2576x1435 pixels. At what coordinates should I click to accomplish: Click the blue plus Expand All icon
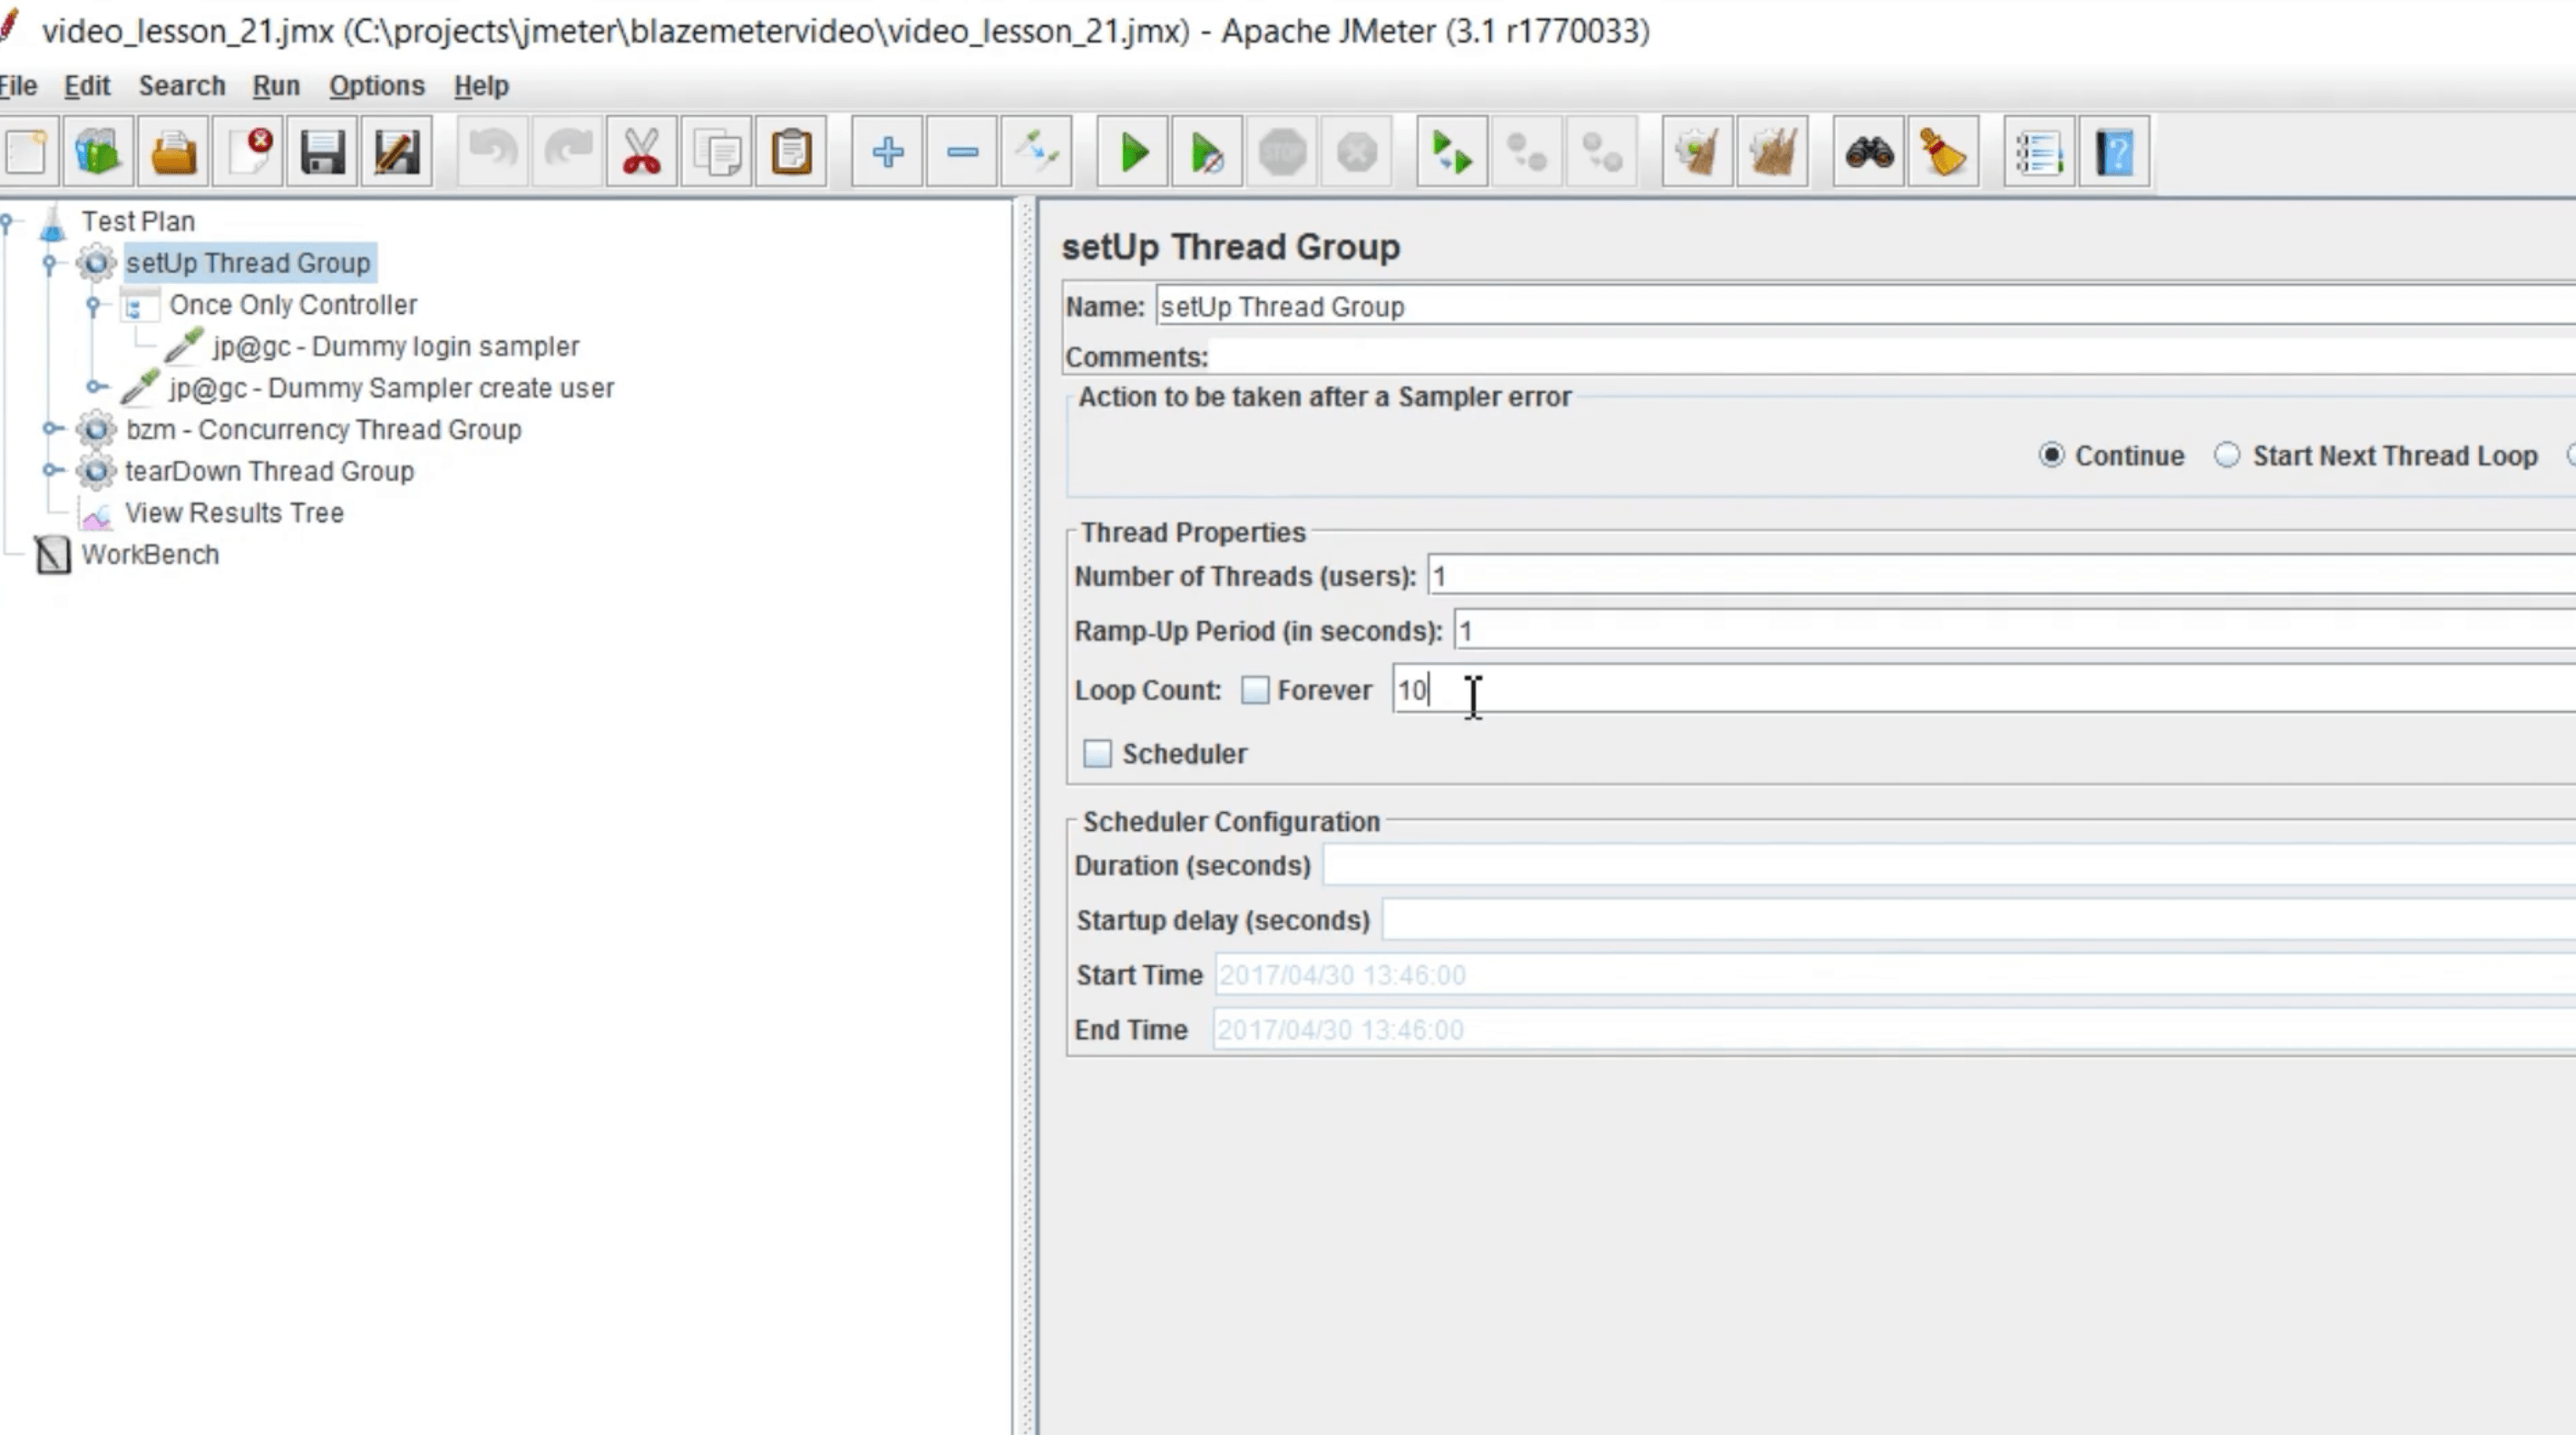point(887,153)
